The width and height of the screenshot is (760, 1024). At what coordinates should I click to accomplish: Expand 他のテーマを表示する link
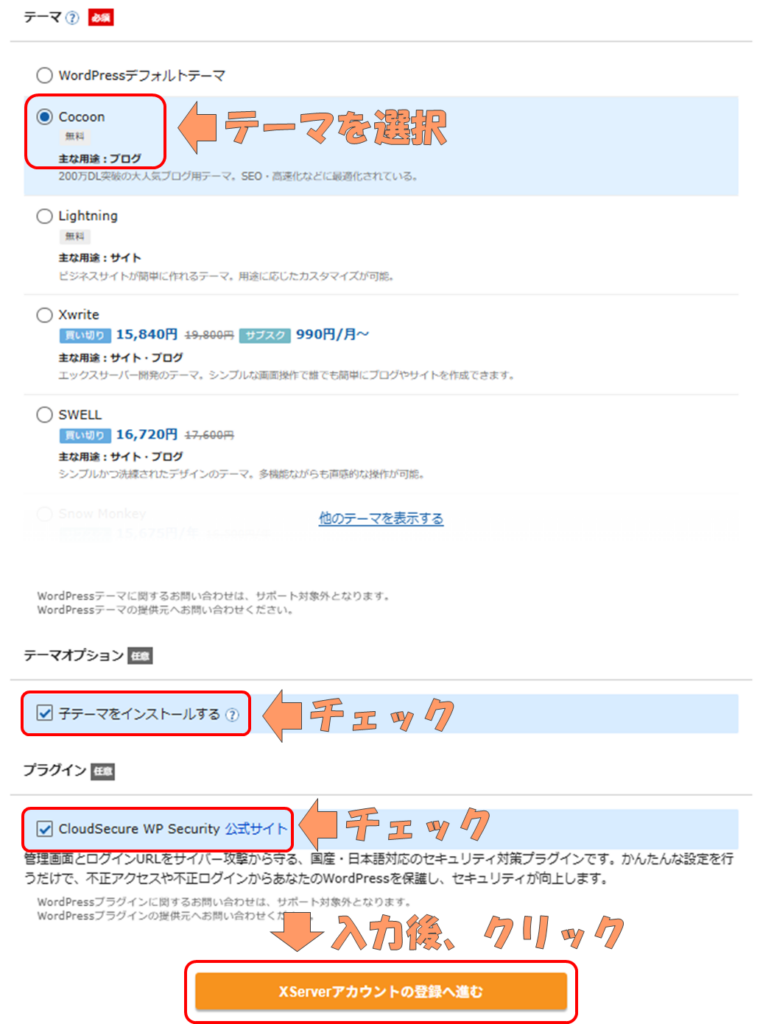[x=381, y=519]
